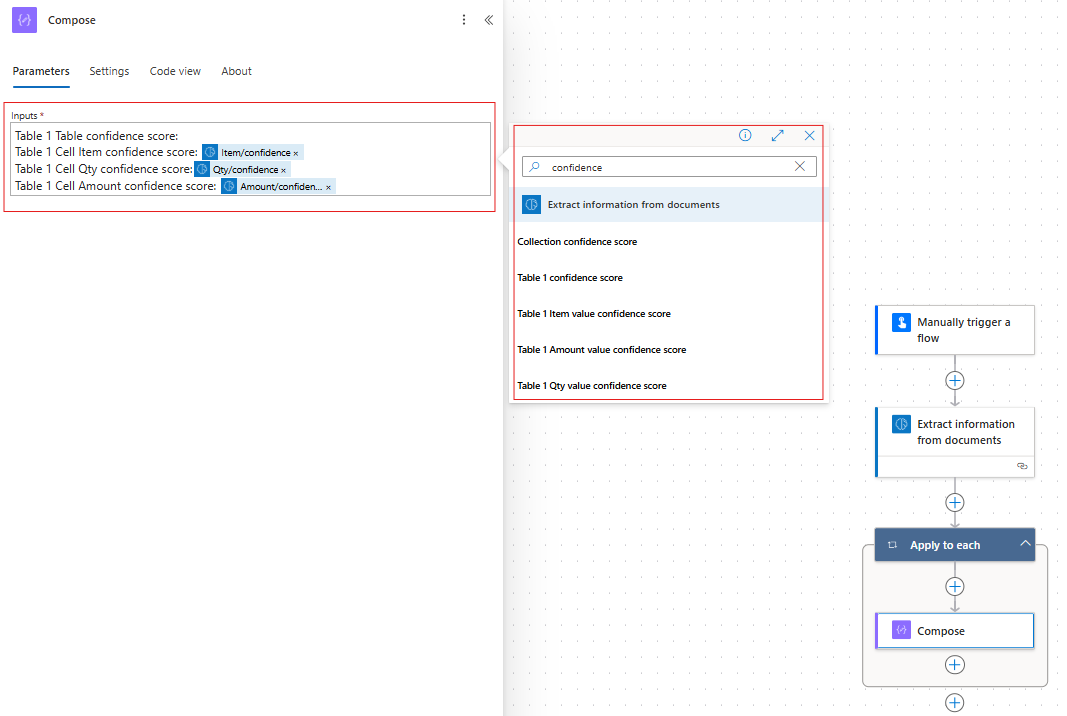Click the plus icon between trigger and Extract action
Screen dimensions: 1067x716
(x=954, y=380)
